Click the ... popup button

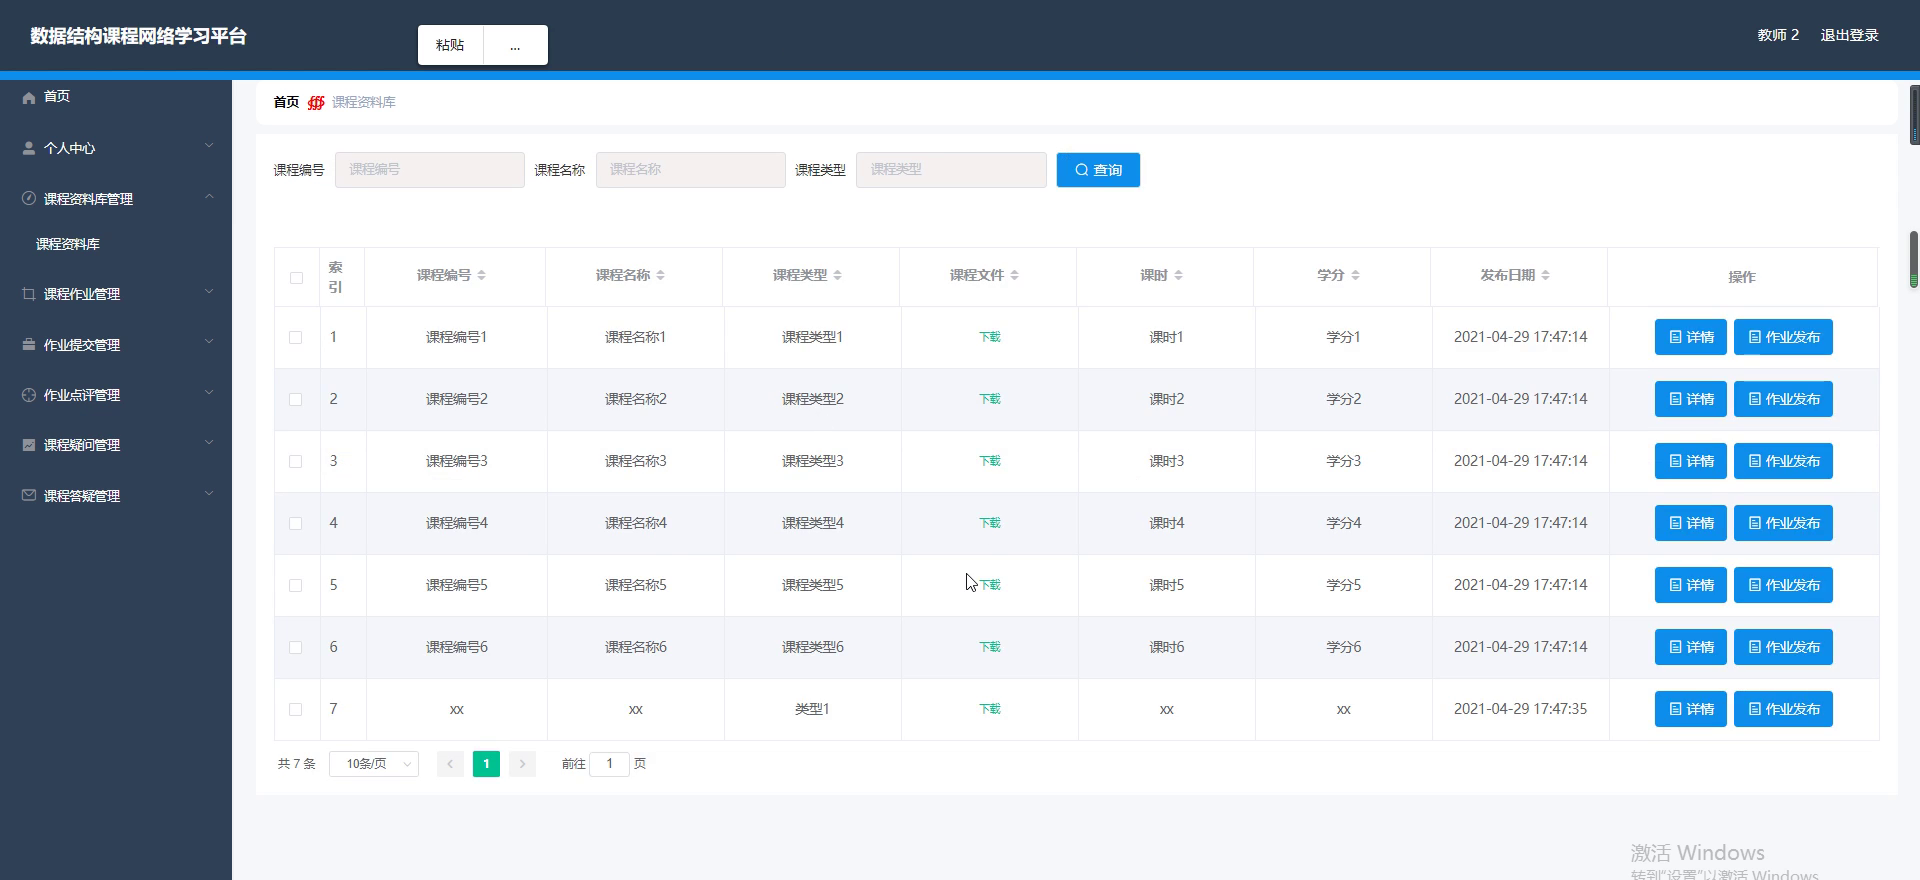[515, 45]
